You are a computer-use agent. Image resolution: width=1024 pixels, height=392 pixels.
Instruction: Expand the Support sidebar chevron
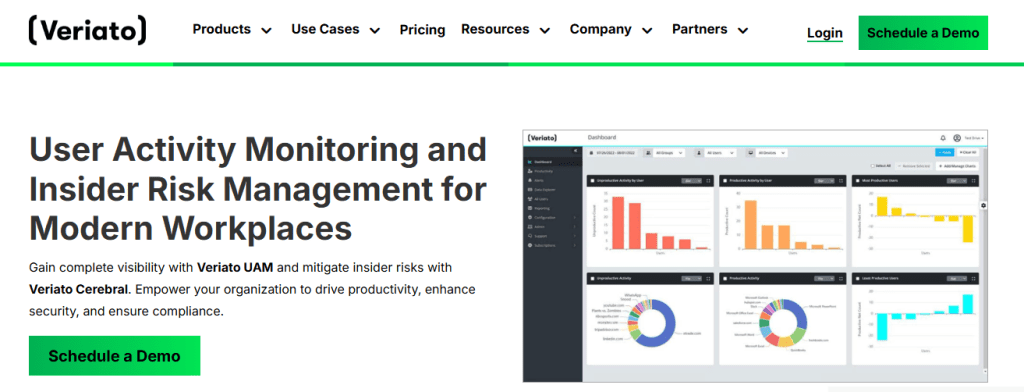pos(575,236)
